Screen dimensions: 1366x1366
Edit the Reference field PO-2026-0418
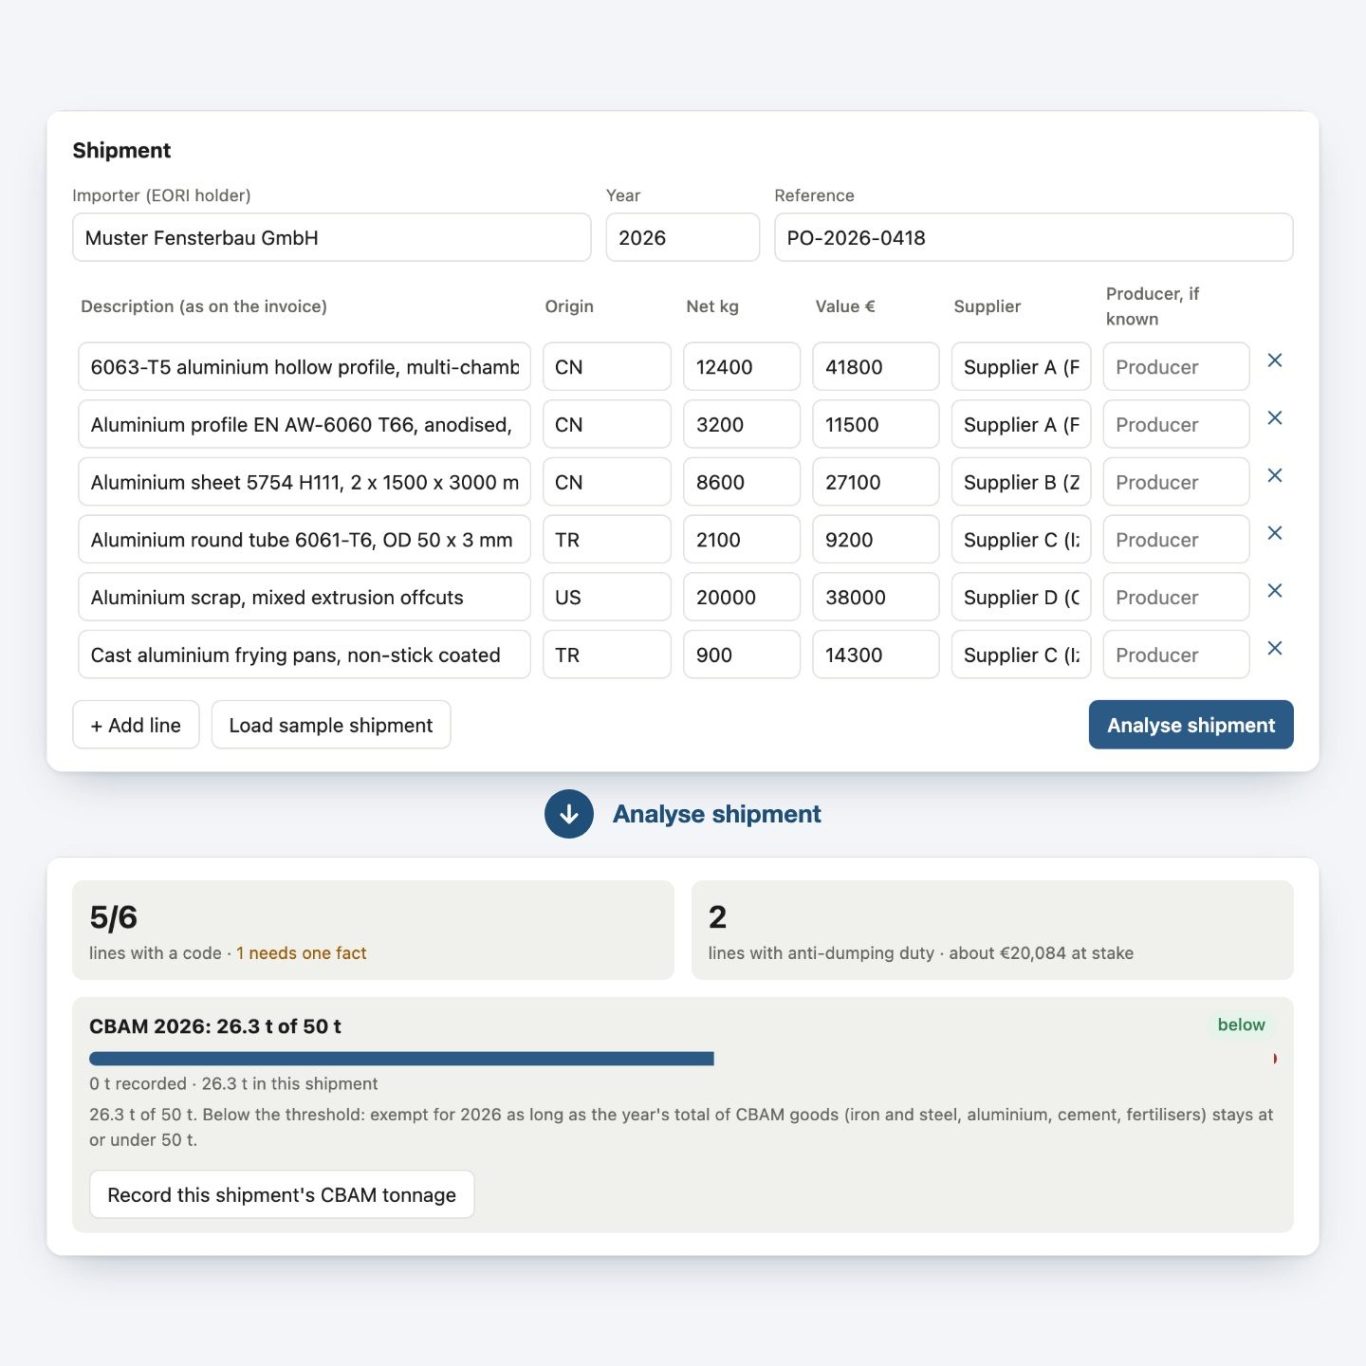pyautogui.click(x=1034, y=238)
